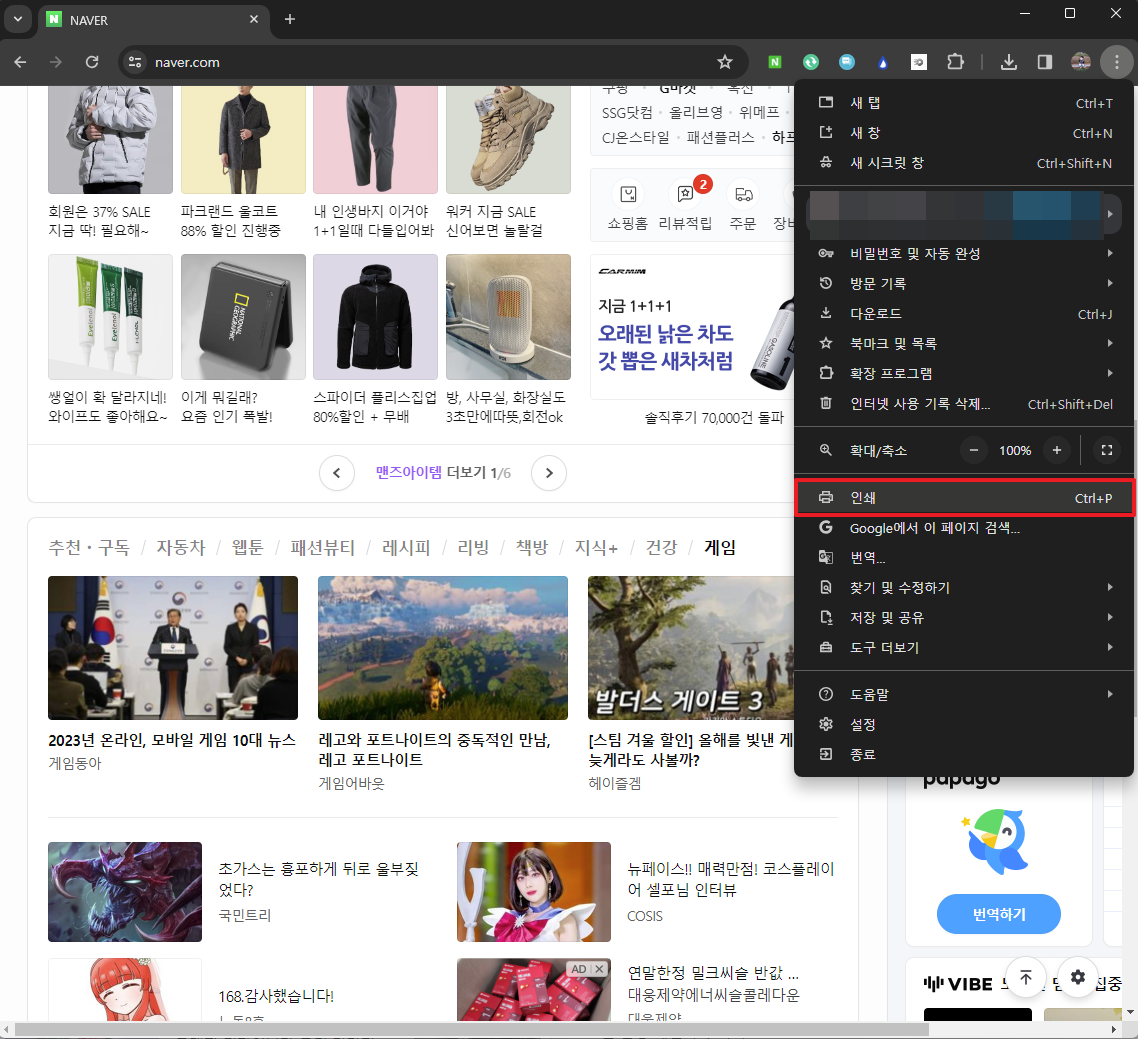Expand the 북마크 및 목록 submenu
The width and height of the screenshot is (1138, 1039).
click(896, 343)
